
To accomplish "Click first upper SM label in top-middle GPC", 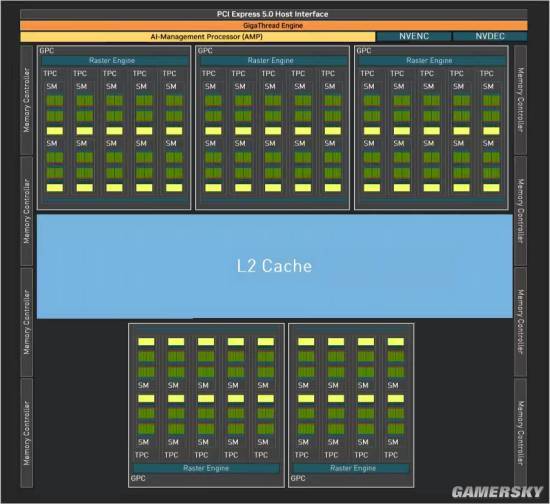I will [210, 87].
